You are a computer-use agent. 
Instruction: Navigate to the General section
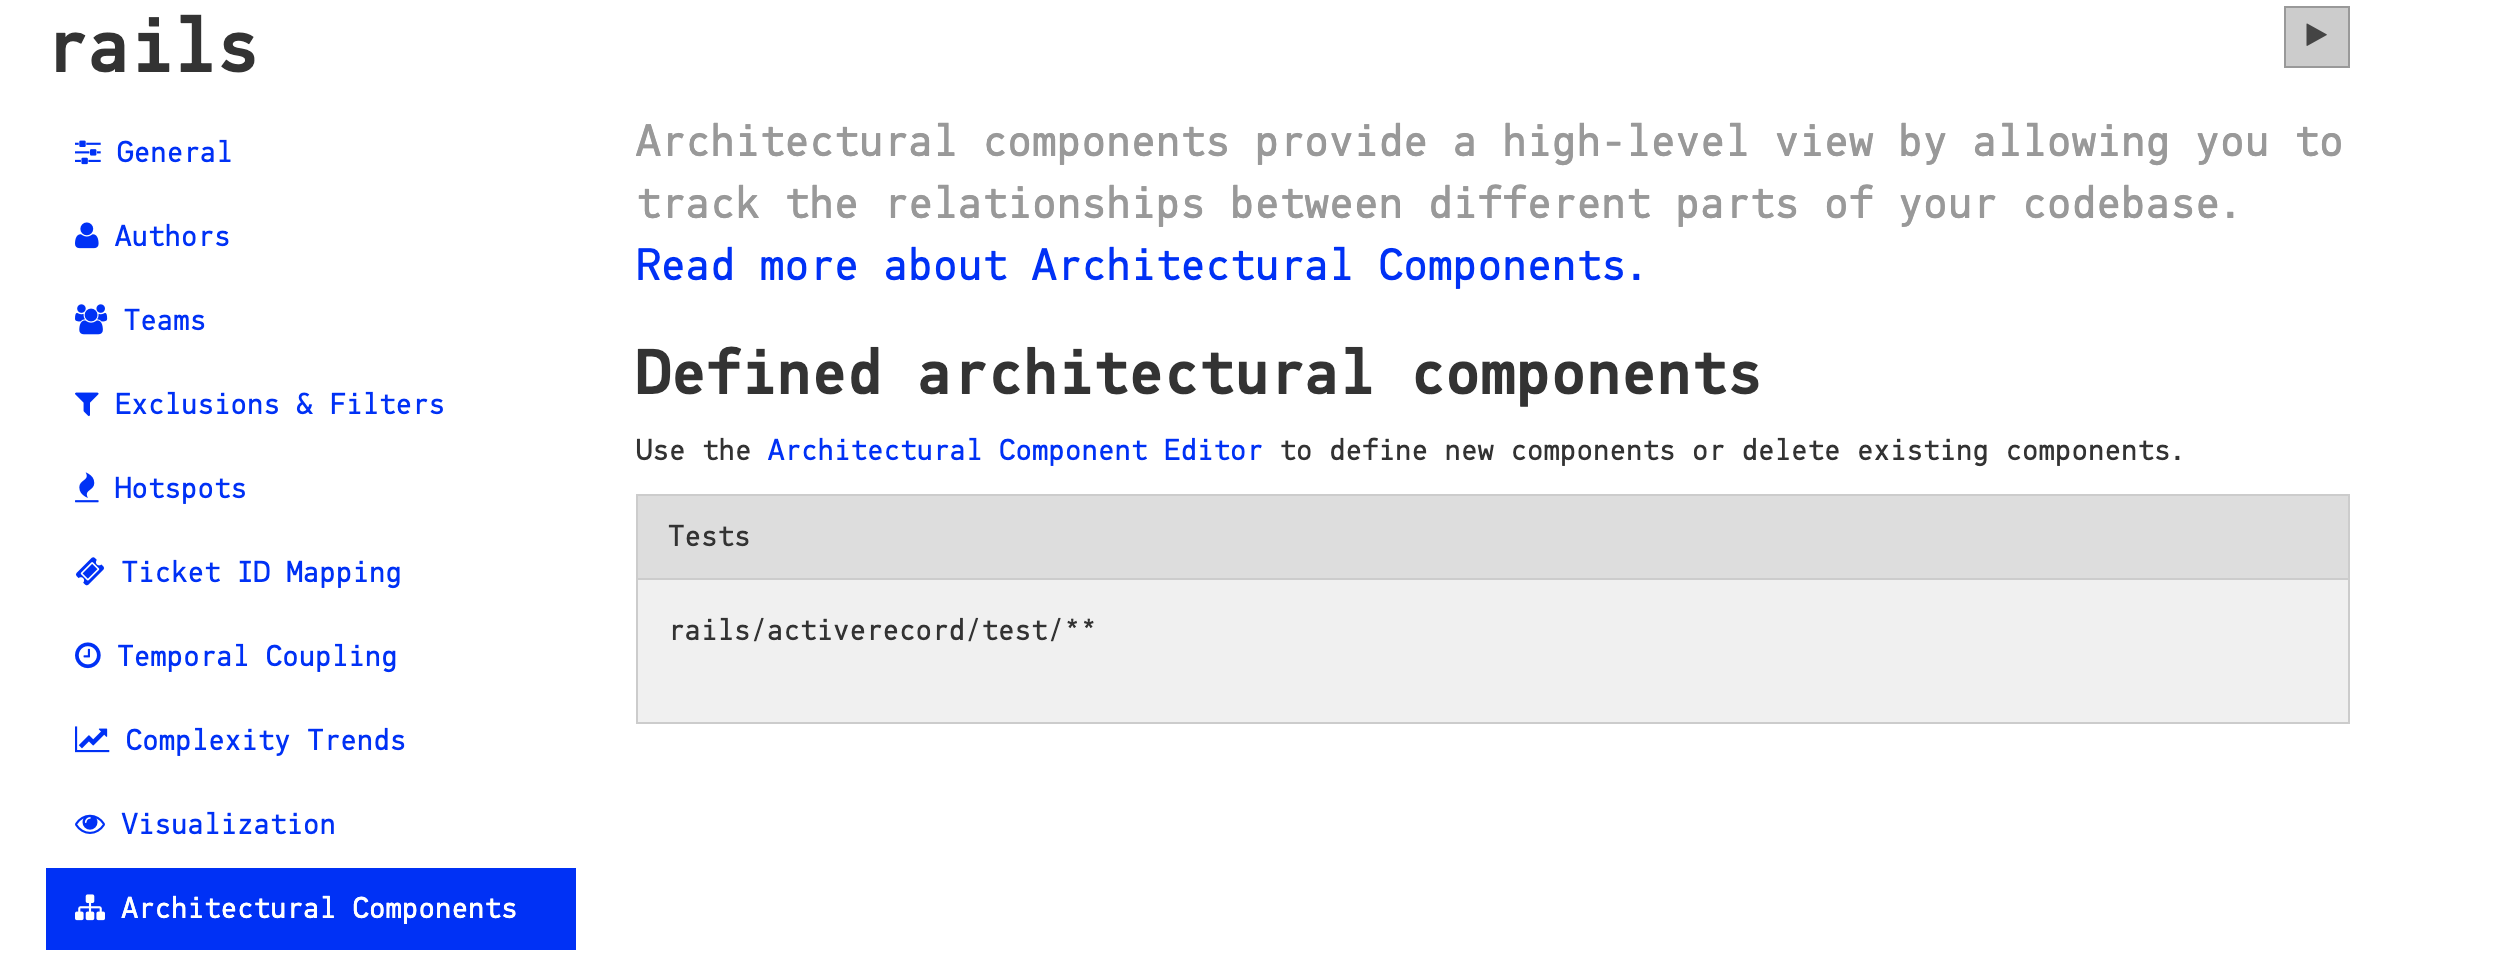point(173,152)
